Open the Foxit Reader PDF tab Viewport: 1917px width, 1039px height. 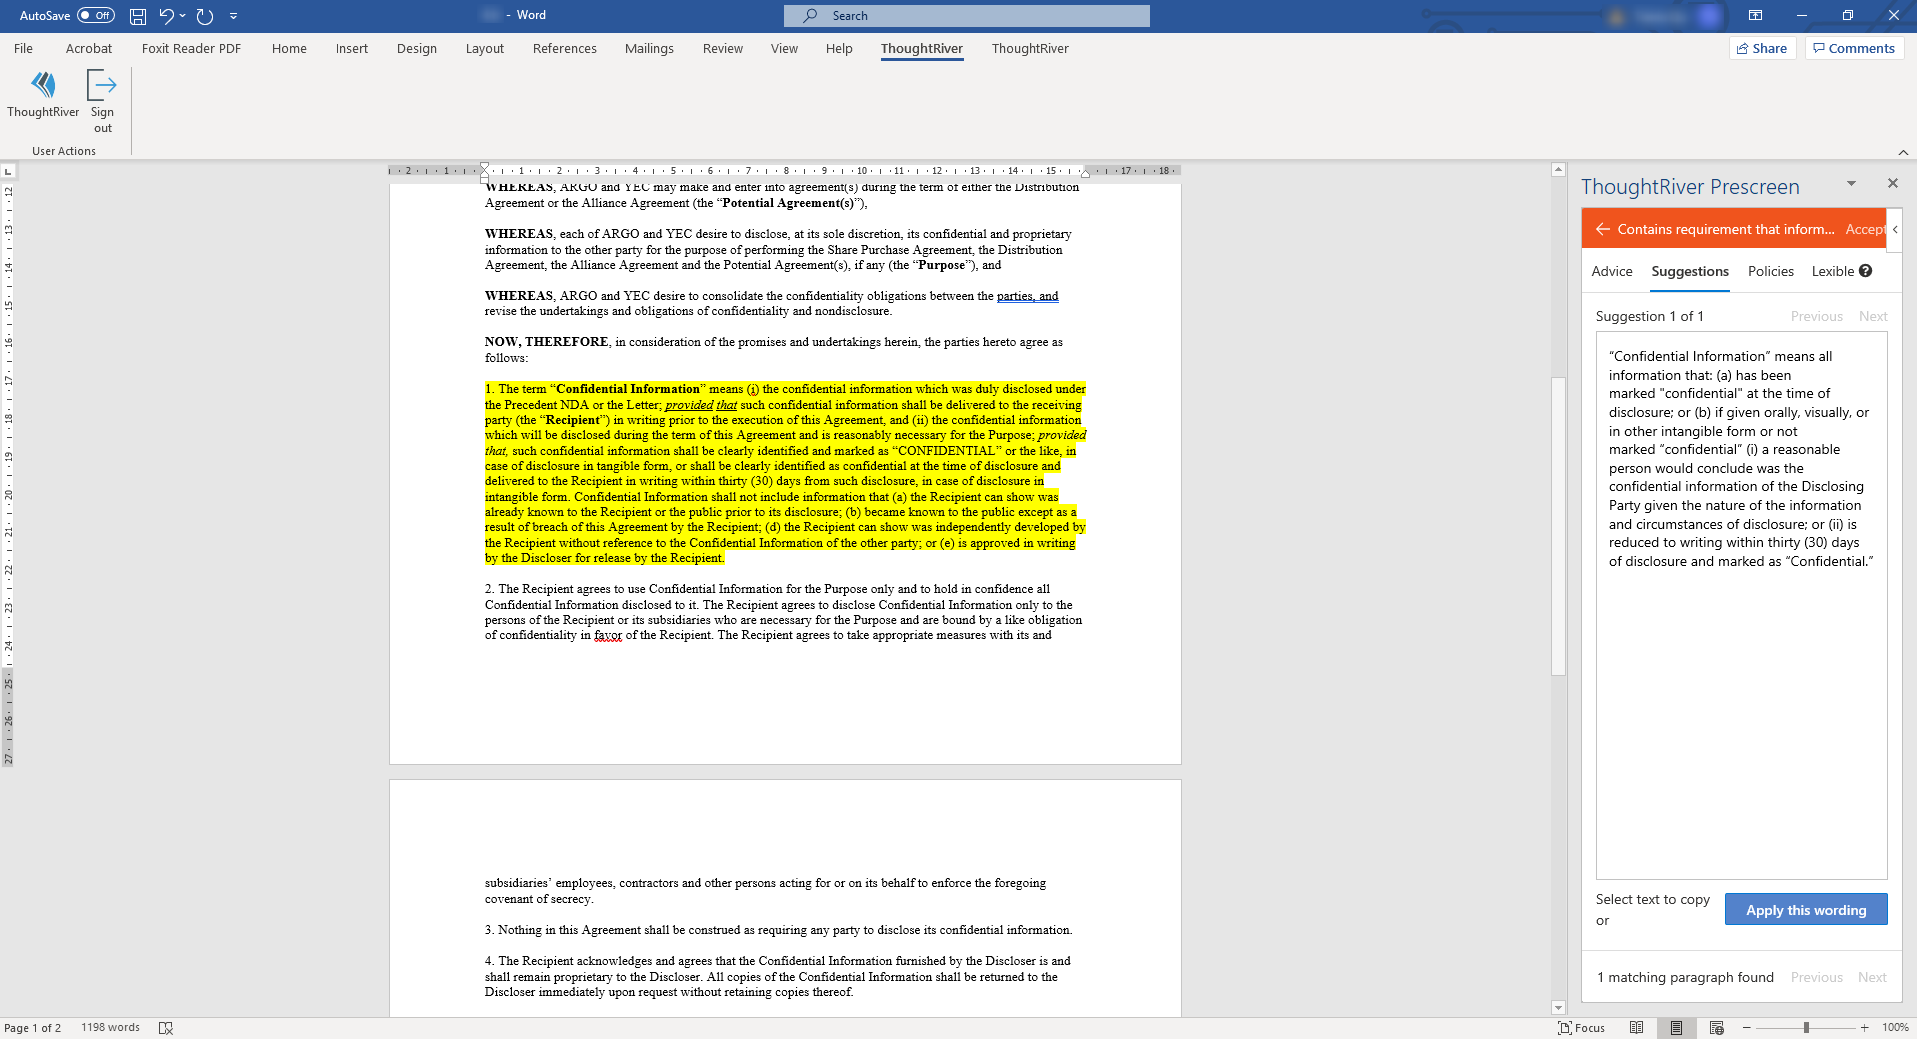click(x=191, y=48)
